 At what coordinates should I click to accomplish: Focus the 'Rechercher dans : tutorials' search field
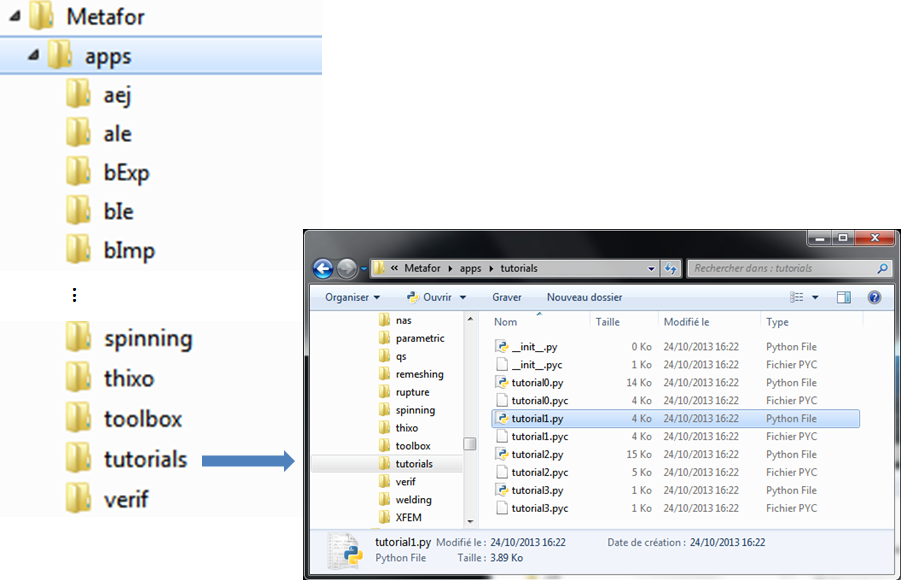click(788, 268)
